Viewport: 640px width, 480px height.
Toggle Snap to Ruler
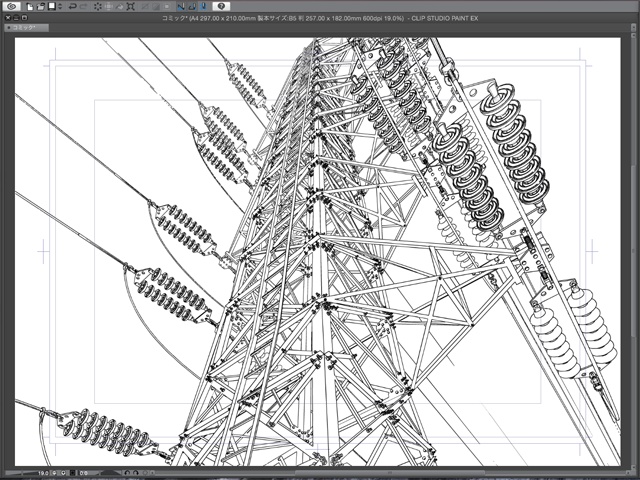click(180, 6)
